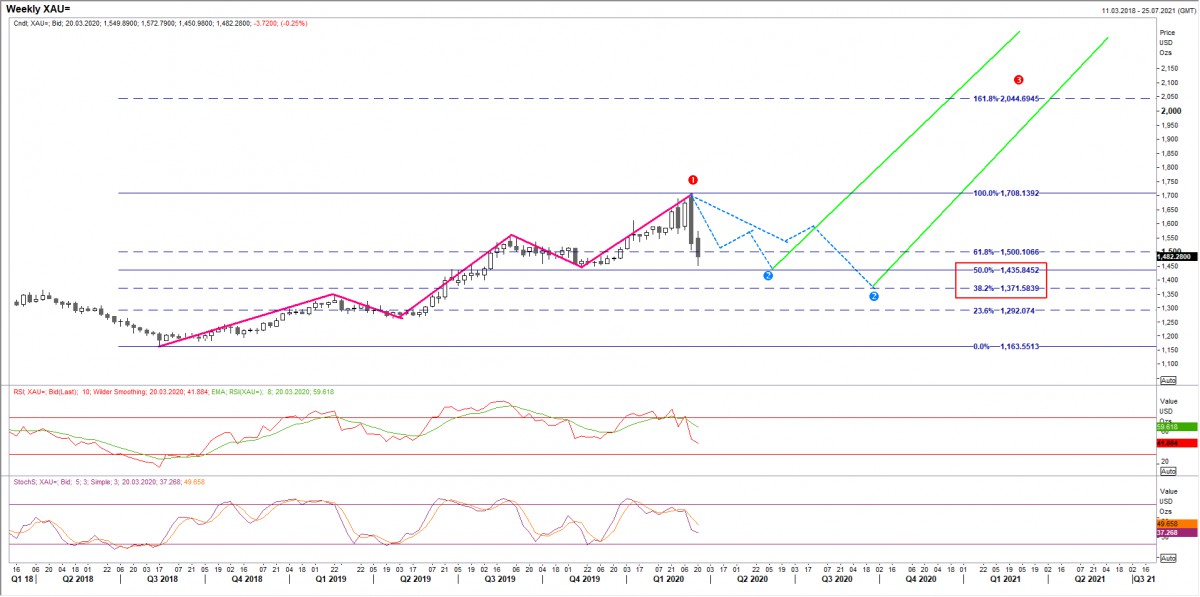Toggle Auto scale on the stochastic panel
The height and width of the screenshot is (597, 1200).
pyautogui.click(x=1168, y=561)
